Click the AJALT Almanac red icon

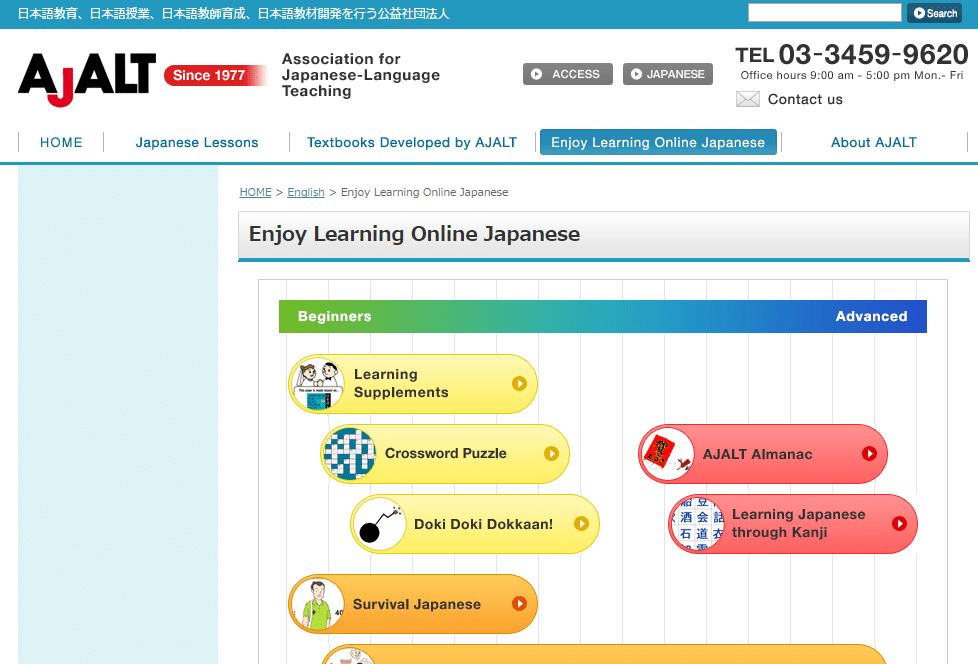pos(667,454)
